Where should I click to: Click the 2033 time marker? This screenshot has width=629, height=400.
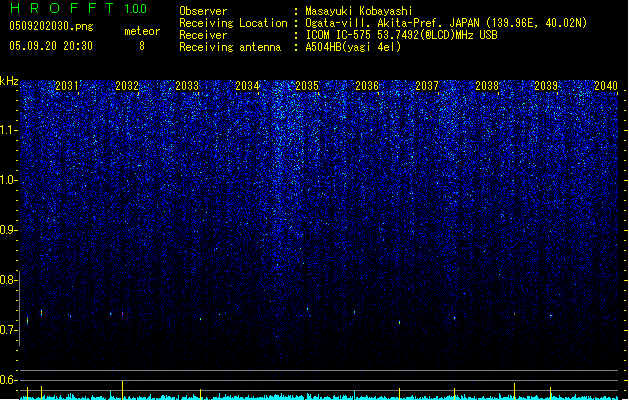(x=187, y=86)
